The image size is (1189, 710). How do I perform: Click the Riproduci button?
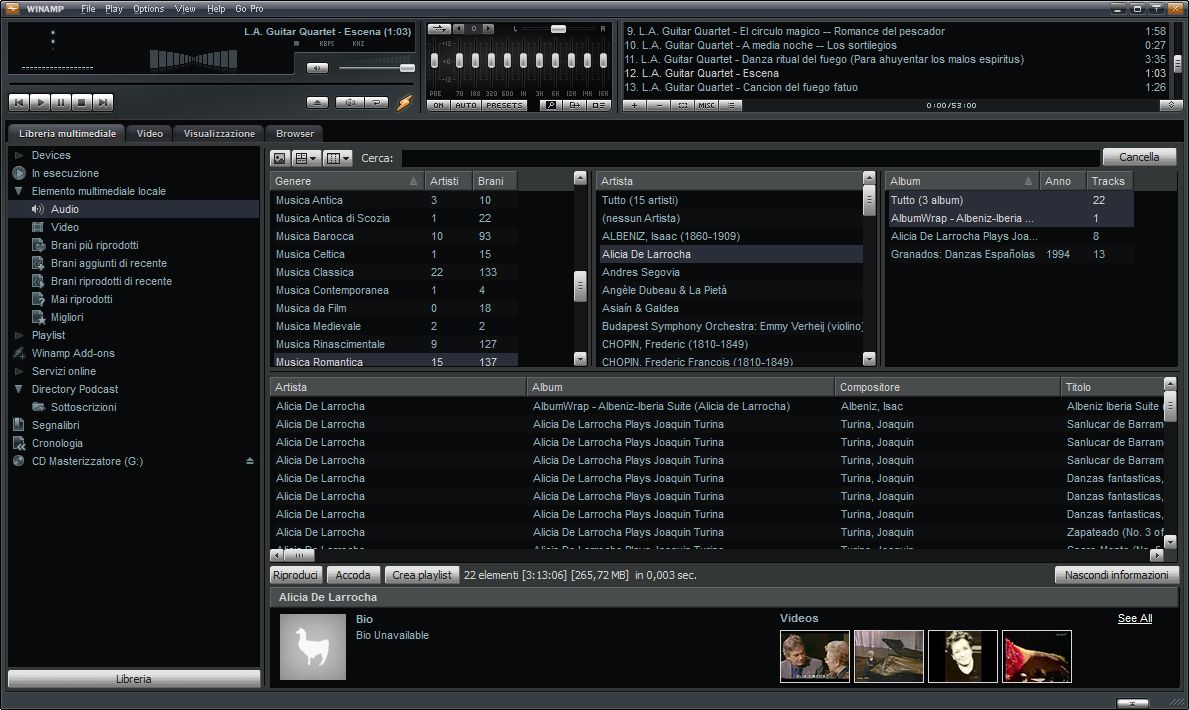pos(295,575)
